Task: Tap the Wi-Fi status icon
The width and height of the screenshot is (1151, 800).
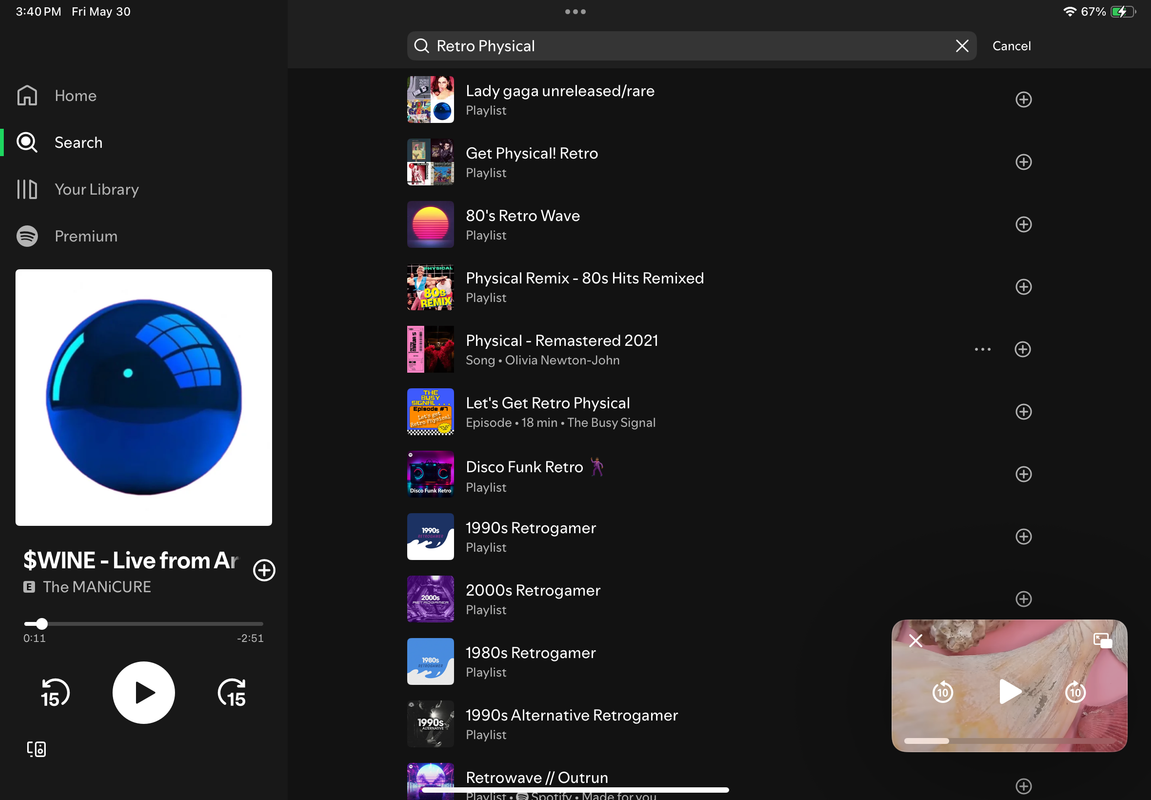Action: tap(1070, 12)
